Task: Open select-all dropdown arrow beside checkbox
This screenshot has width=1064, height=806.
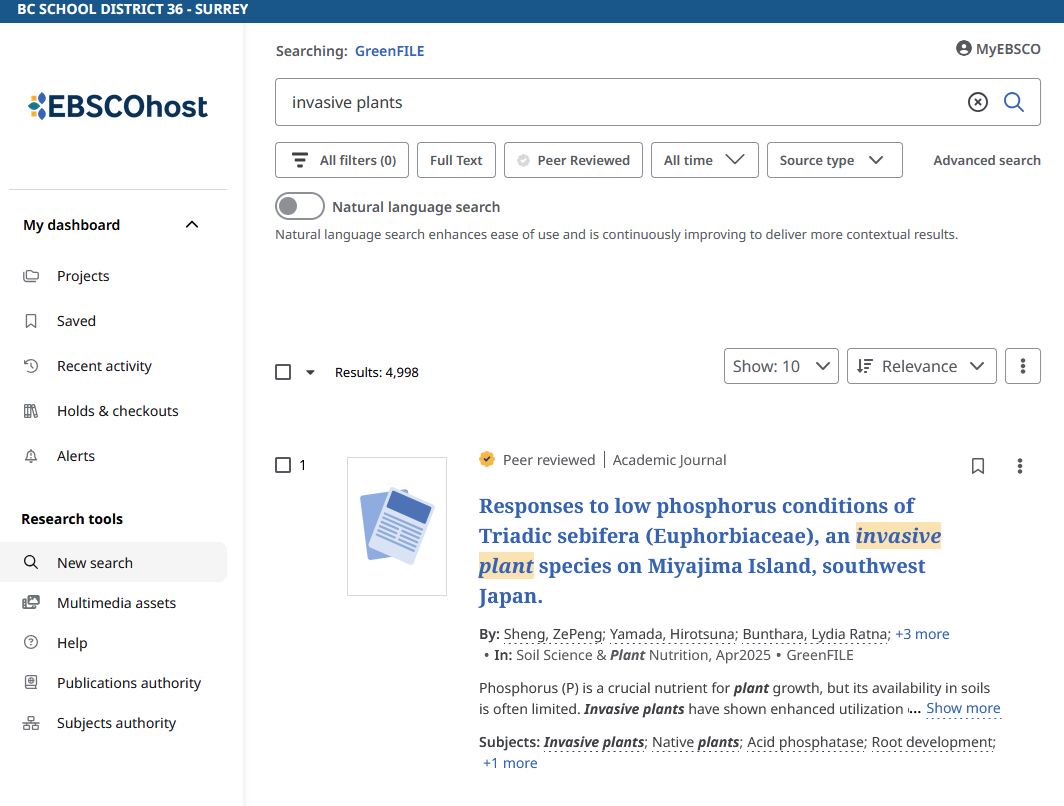Action: [x=310, y=372]
